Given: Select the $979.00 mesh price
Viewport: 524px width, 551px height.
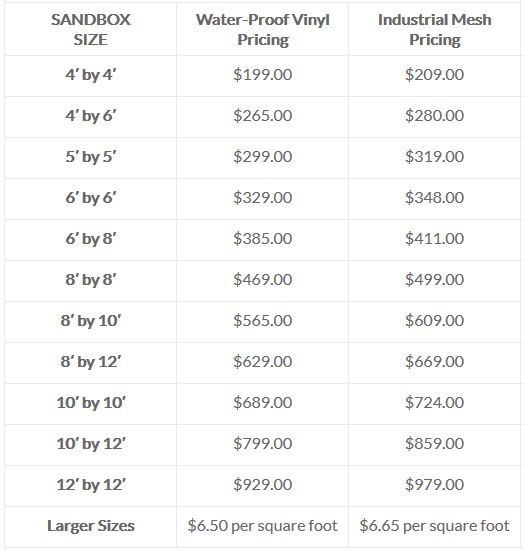Looking at the screenshot, I should [x=434, y=485].
